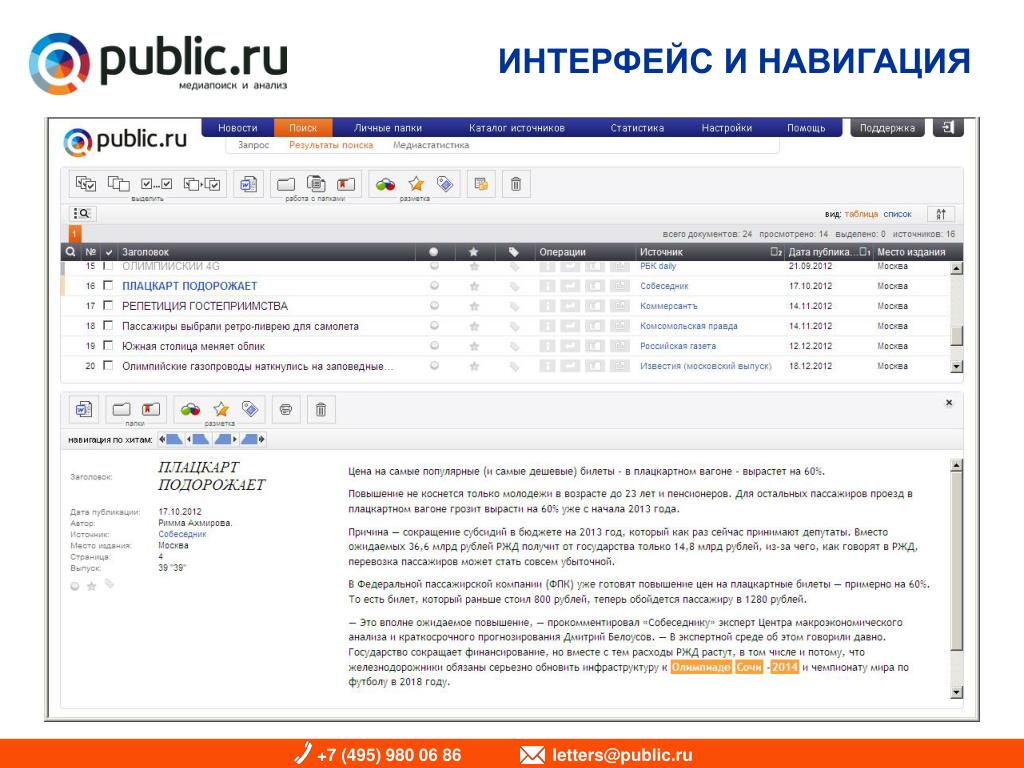Image resolution: width=1024 pixels, height=768 pixels.
Task: Click the bookmarked folder icon in top toolbar
Action: tap(346, 184)
